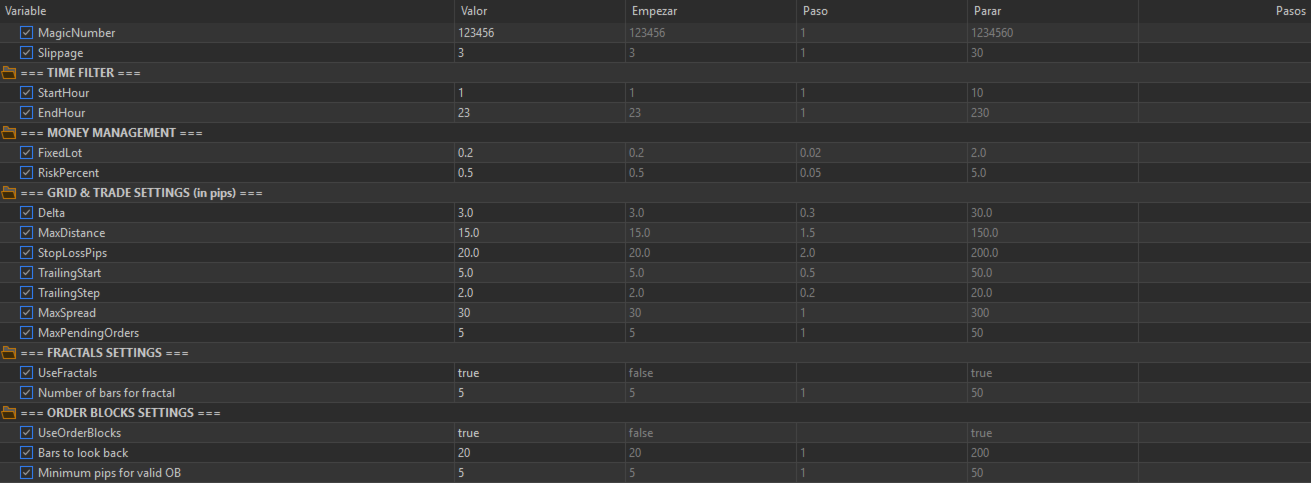This screenshot has width=1311, height=483.
Task: Toggle the StopLossPips checkbox
Action: [x=27, y=253]
